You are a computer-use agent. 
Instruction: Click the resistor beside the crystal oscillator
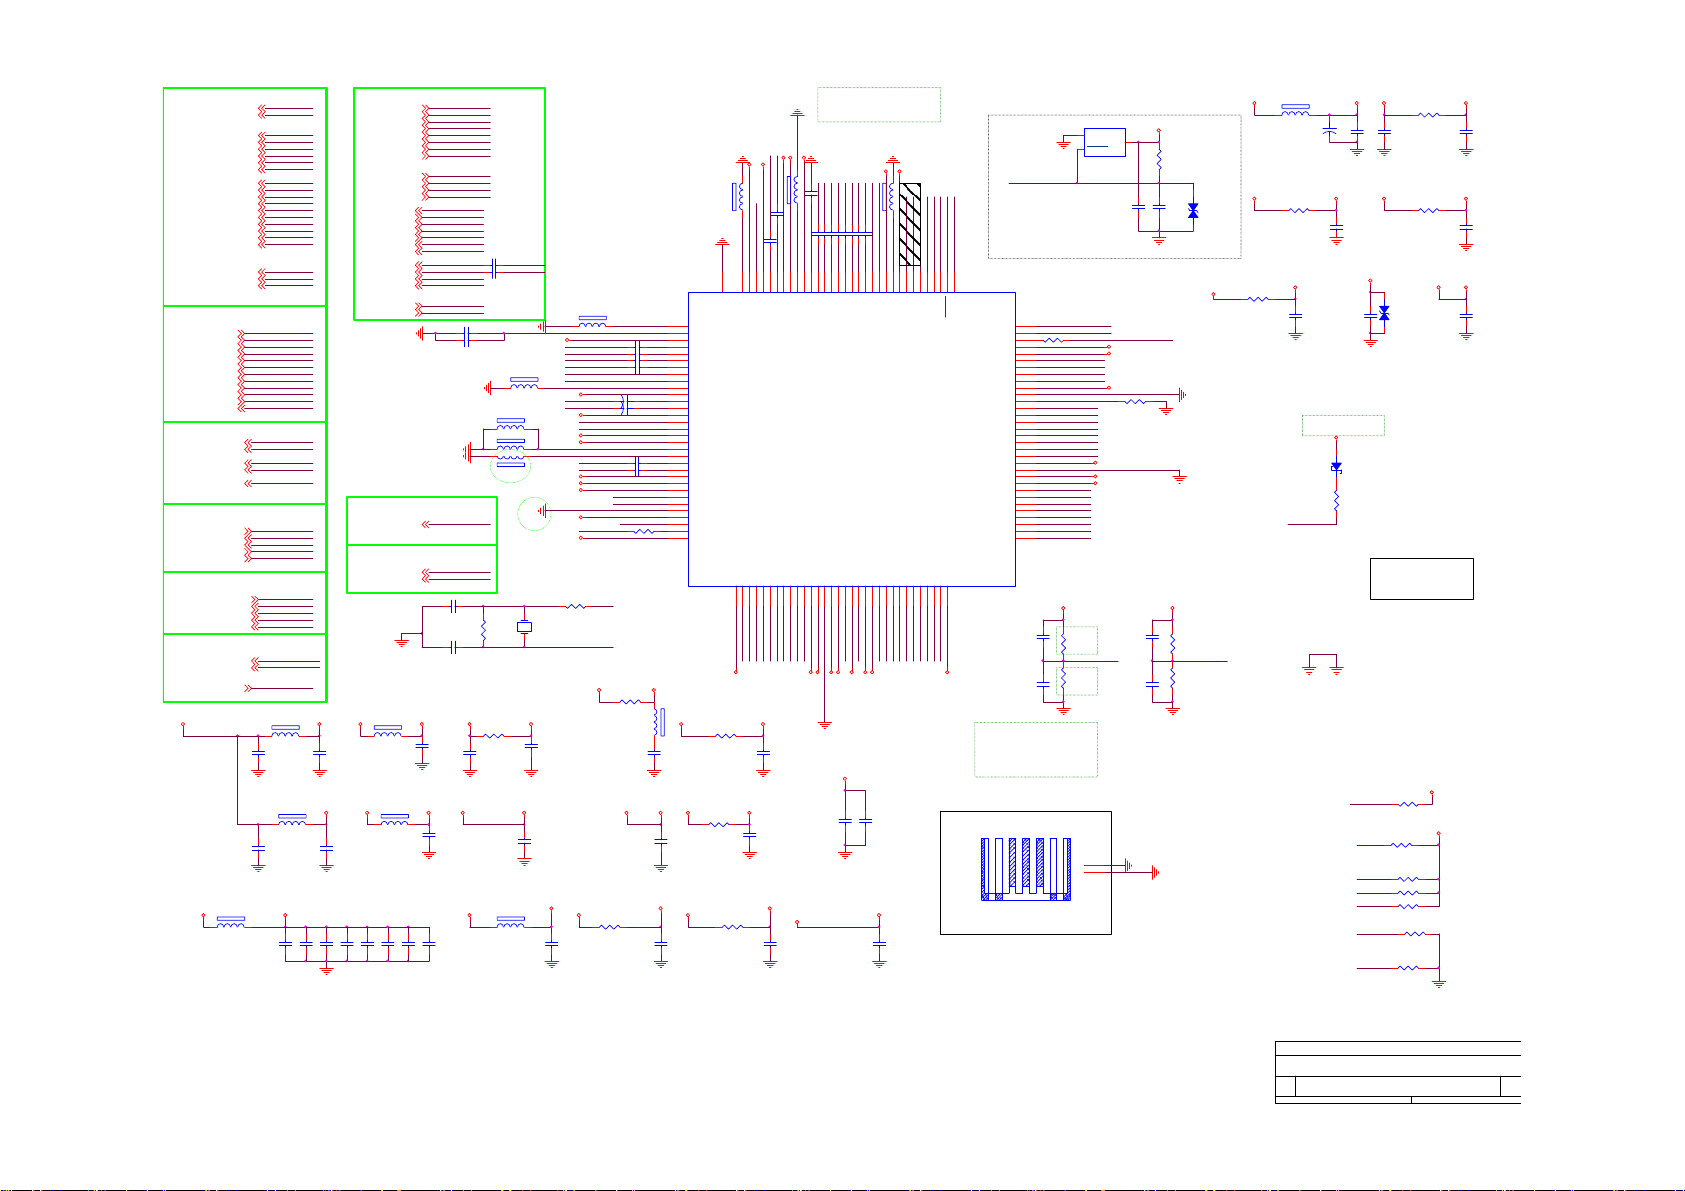(x=483, y=631)
